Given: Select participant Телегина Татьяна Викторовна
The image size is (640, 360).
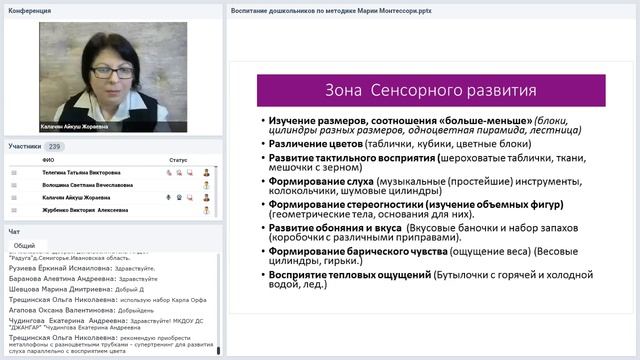Looking at the screenshot, I should (x=81, y=173).
